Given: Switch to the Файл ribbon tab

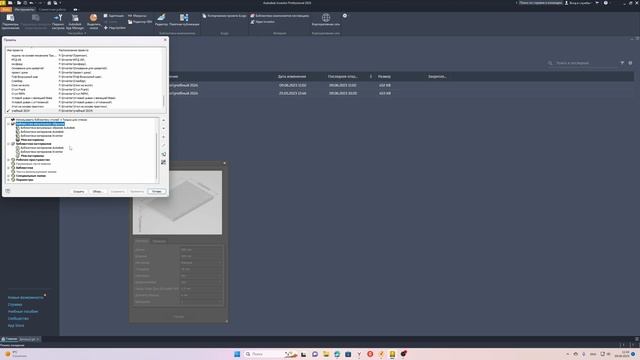Looking at the screenshot, I should (x=6, y=9).
